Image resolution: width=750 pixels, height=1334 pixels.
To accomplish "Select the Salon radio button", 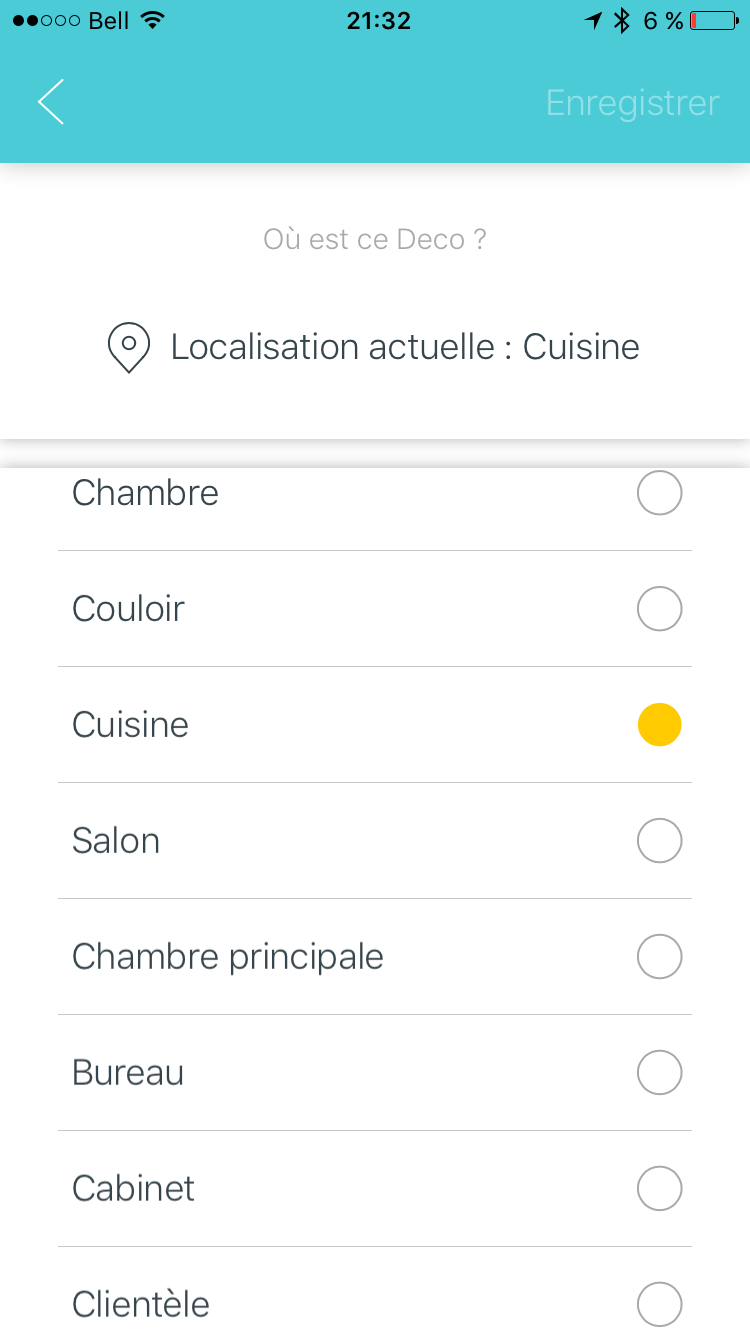I will [x=660, y=841].
